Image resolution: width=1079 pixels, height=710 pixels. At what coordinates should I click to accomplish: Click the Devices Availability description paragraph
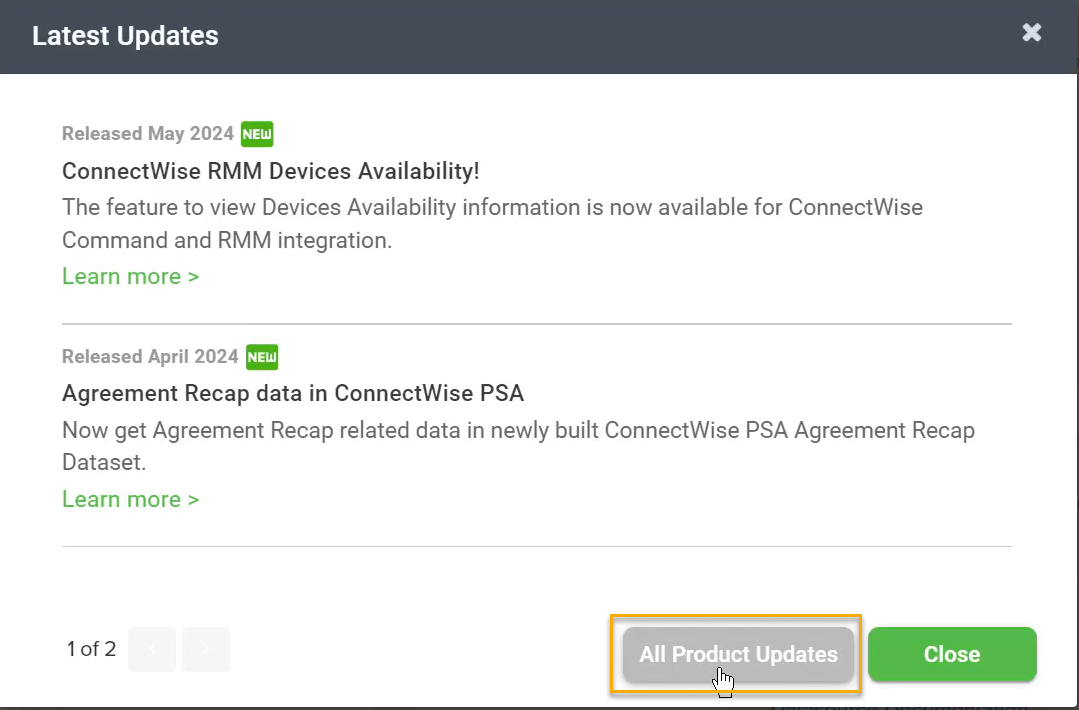coord(492,224)
